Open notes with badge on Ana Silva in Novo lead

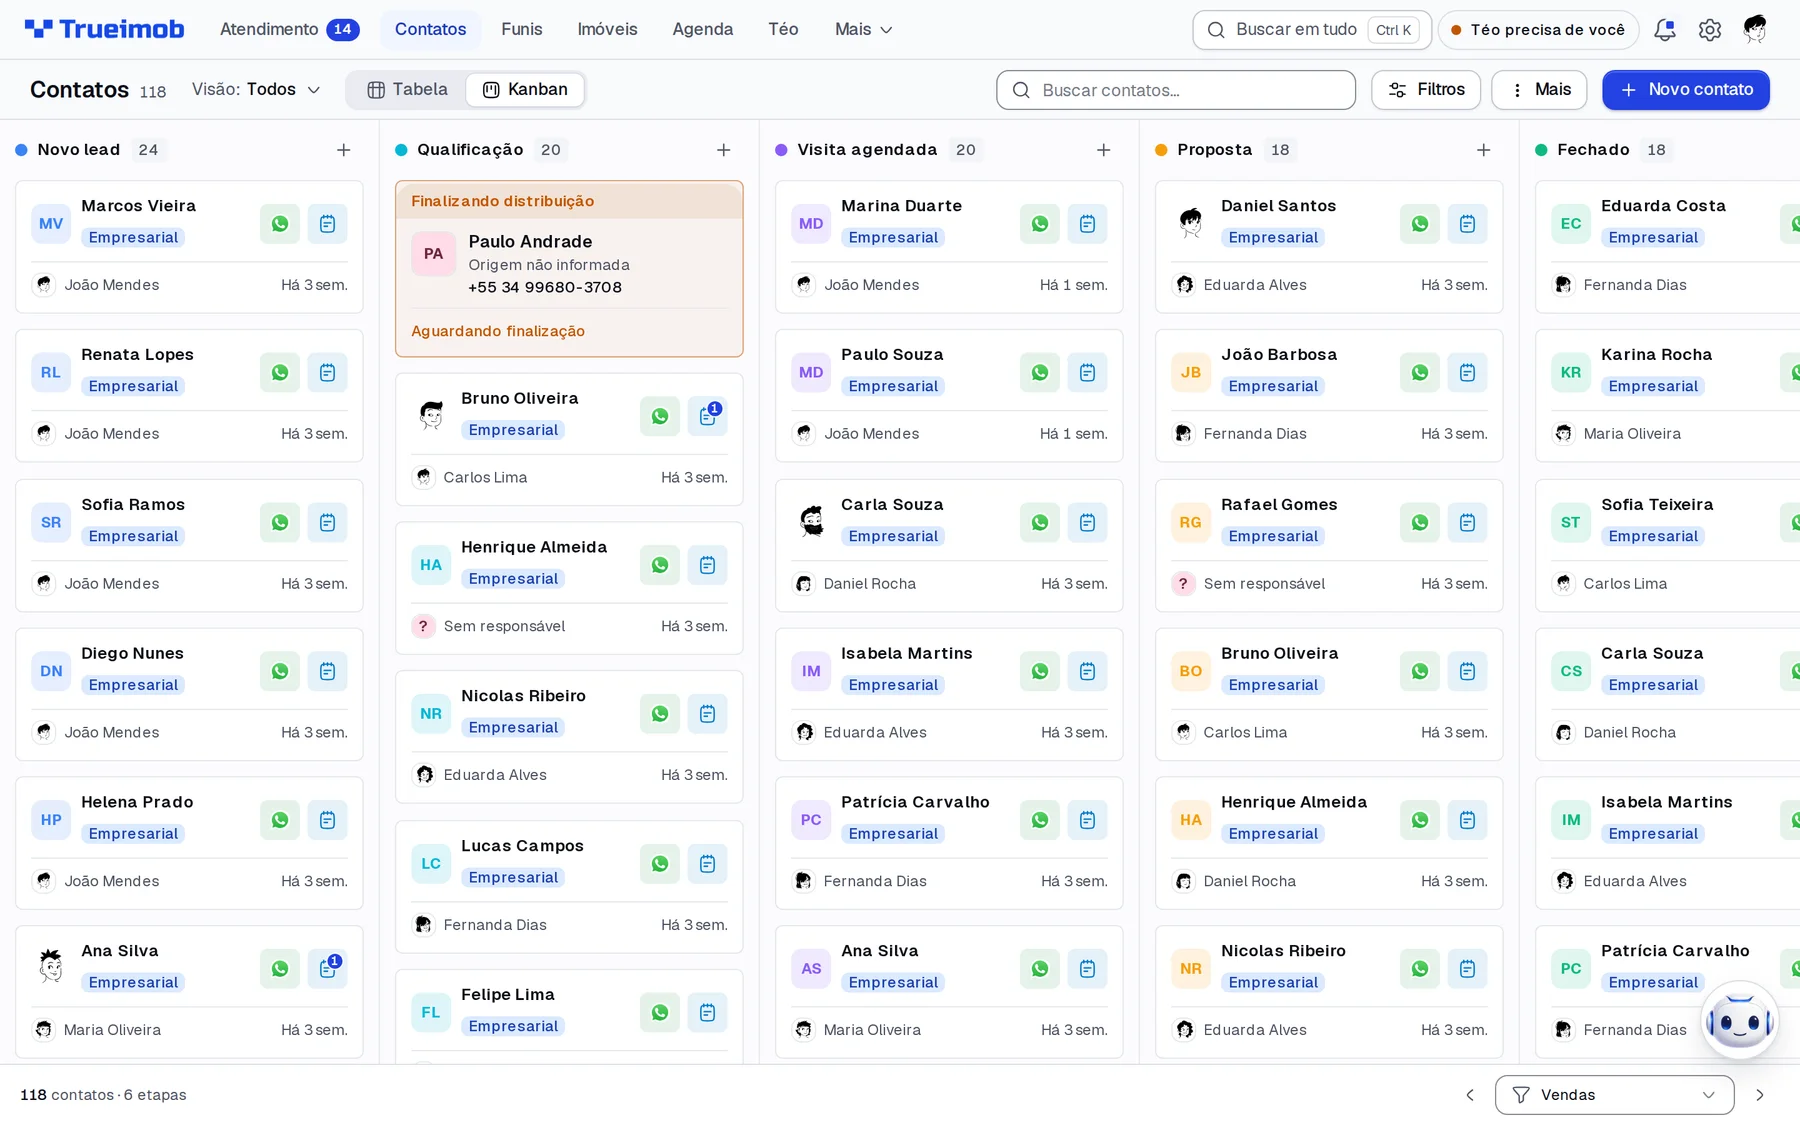point(327,969)
